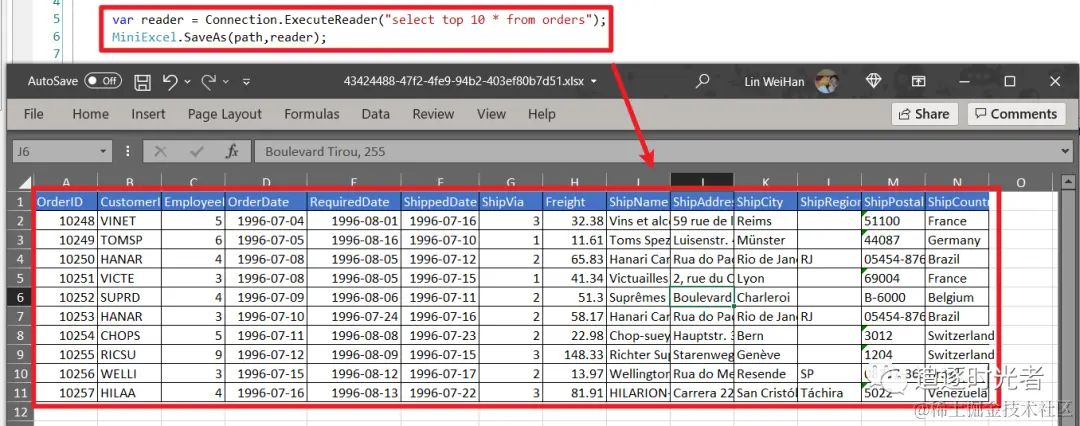Open the Undo history dropdown arrow
The height and width of the screenshot is (426, 1080).
pos(188,82)
